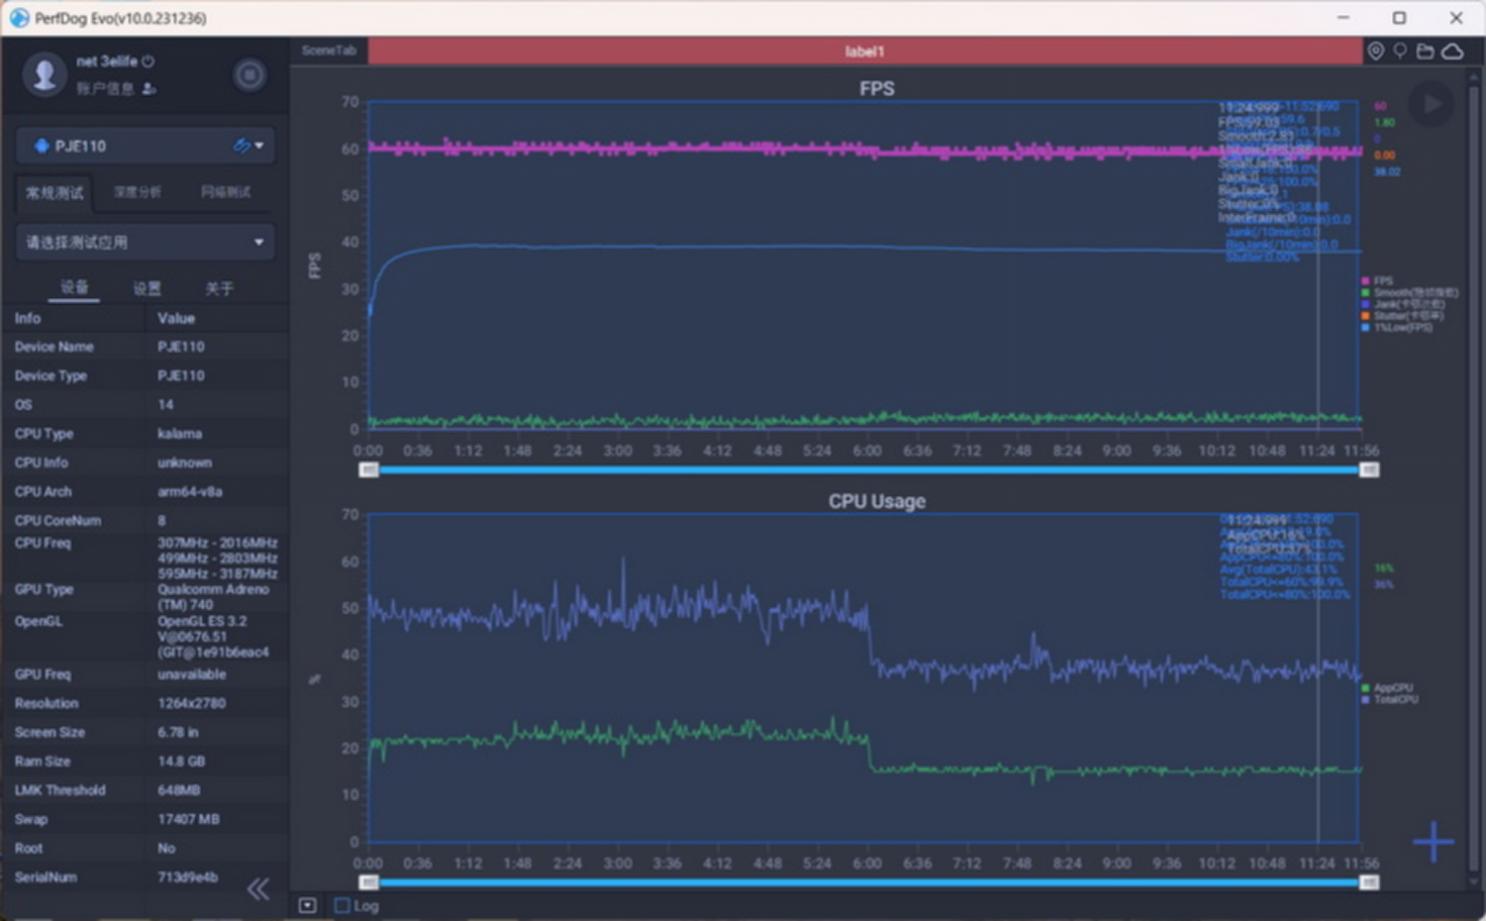Open the 账户信息 account info icon
Viewport: 1486px width, 921px height.
(149, 89)
